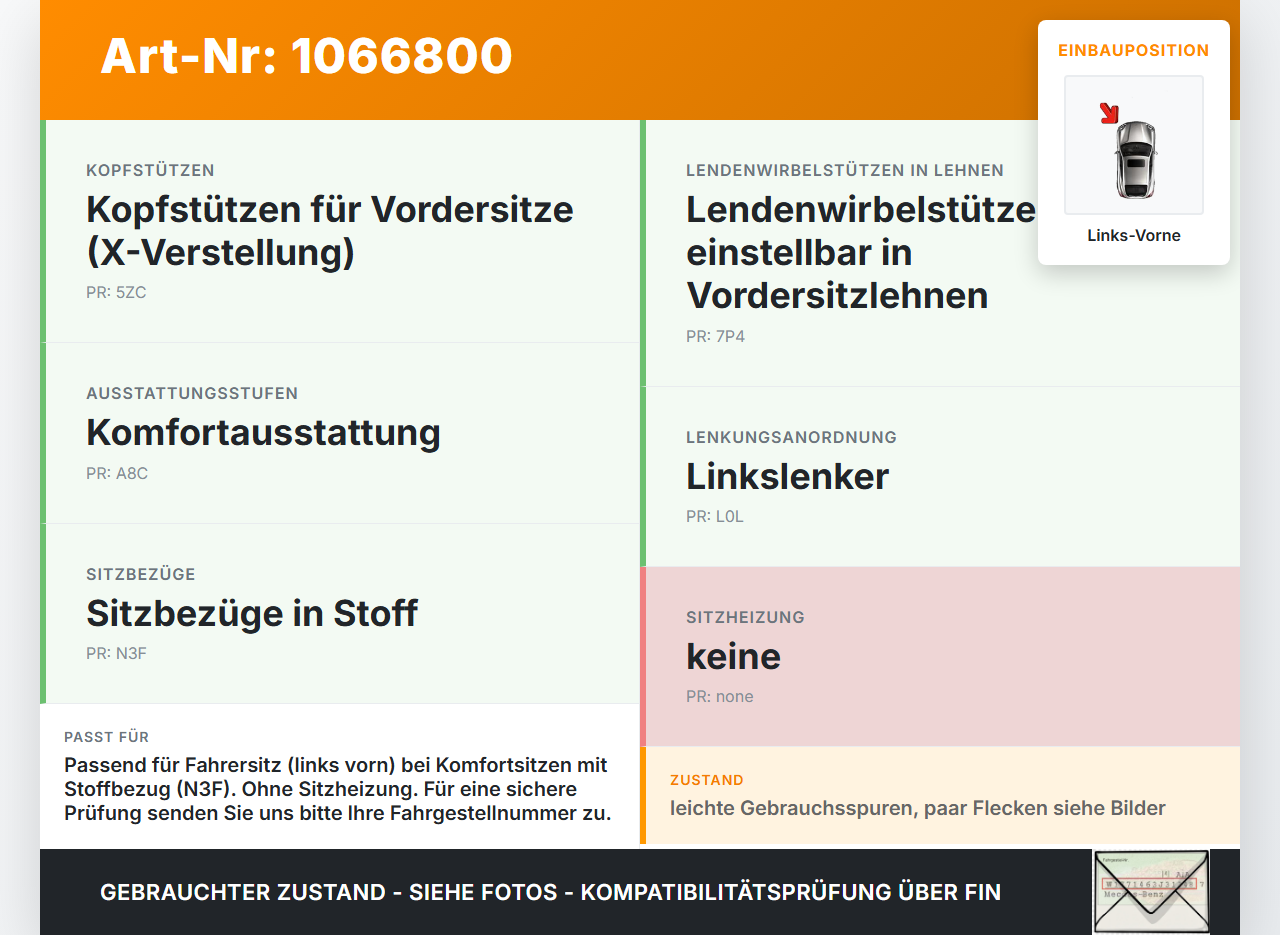
Task: Click the Links-Vorne caption
Action: click(x=1134, y=236)
